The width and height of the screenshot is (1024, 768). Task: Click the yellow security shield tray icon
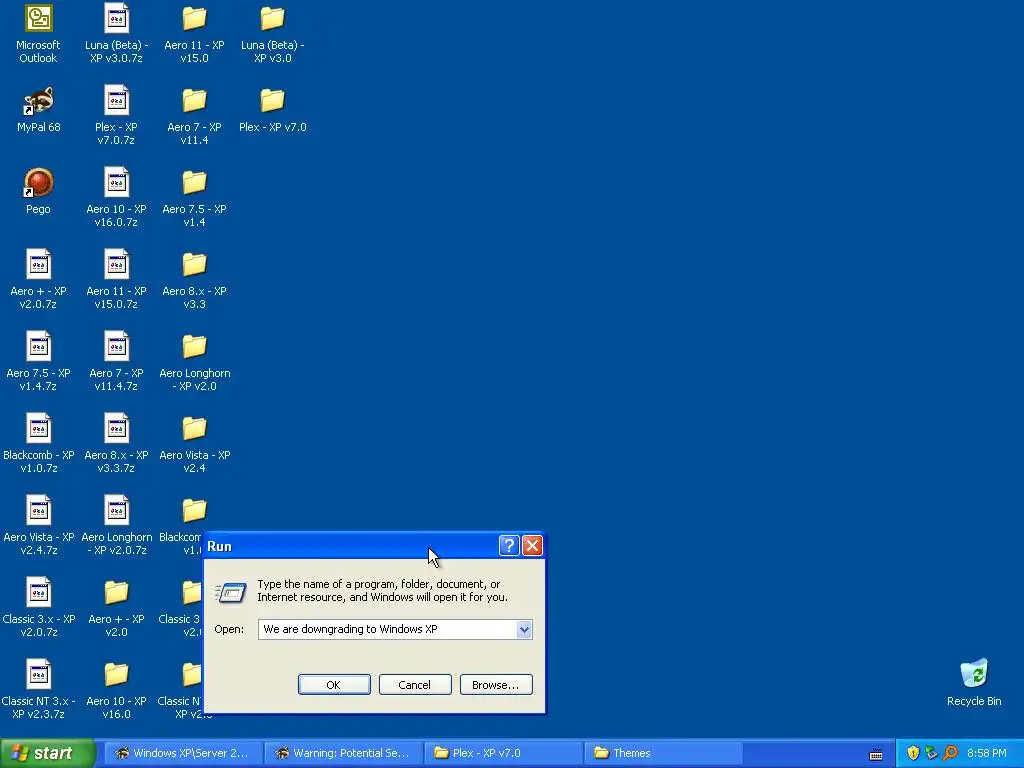click(x=913, y=753)
